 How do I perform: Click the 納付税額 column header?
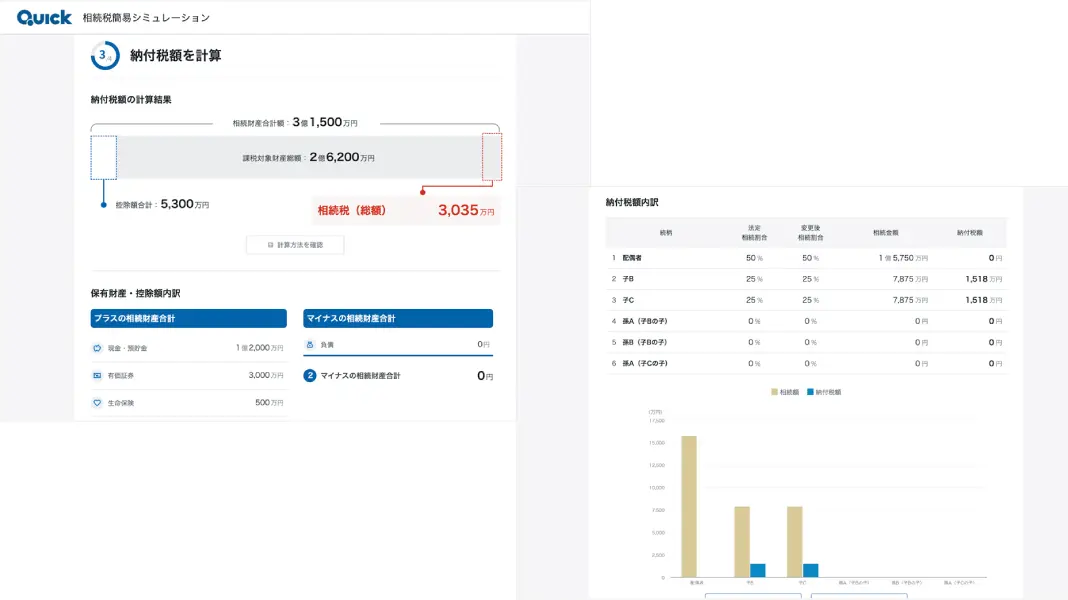[x=969, y=233]
